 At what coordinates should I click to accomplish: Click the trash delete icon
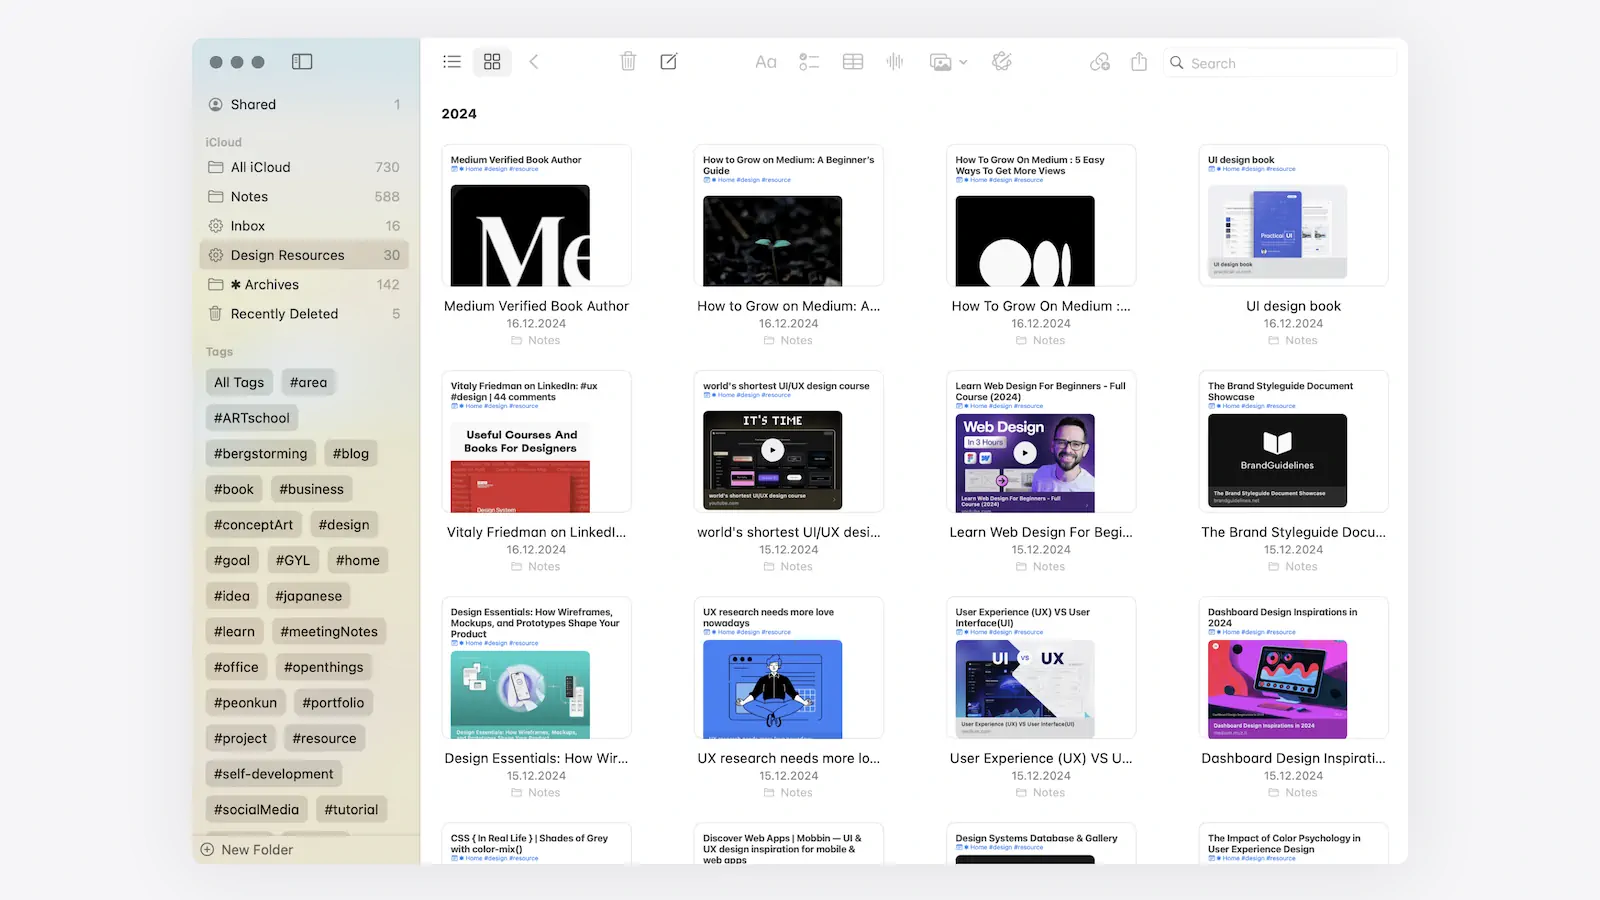628,62
